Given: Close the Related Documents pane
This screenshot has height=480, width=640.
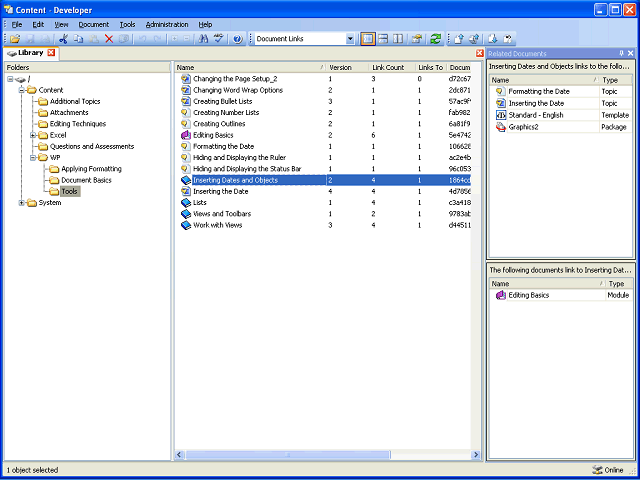Looking at the screenshot, I should (x=631, y=53).
